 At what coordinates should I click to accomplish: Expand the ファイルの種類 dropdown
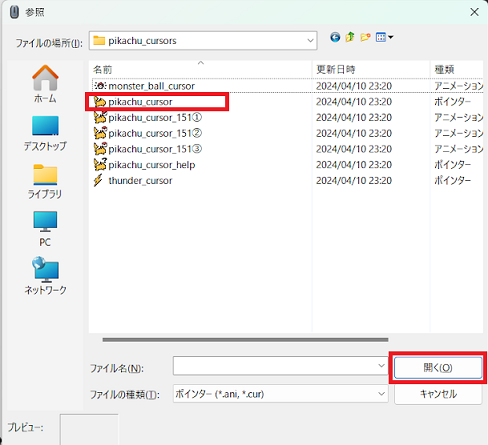tap(381, 394)
